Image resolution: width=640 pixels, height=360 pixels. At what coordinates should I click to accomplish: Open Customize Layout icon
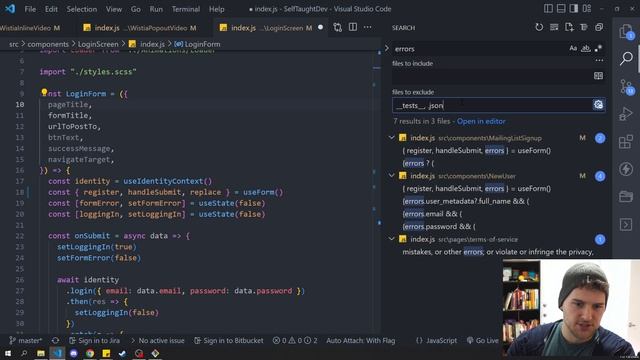(587, 9)
